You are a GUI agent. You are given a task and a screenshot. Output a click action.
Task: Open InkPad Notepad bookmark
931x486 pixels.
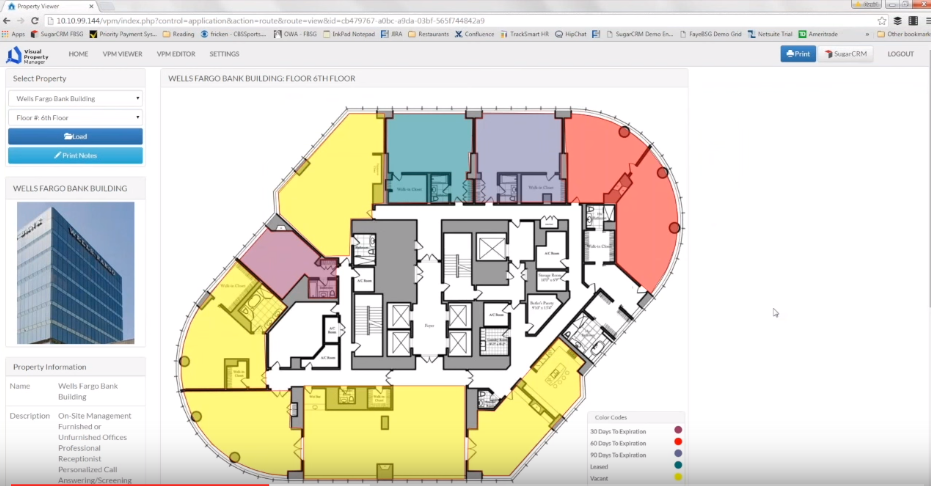(x=349, y=34)
